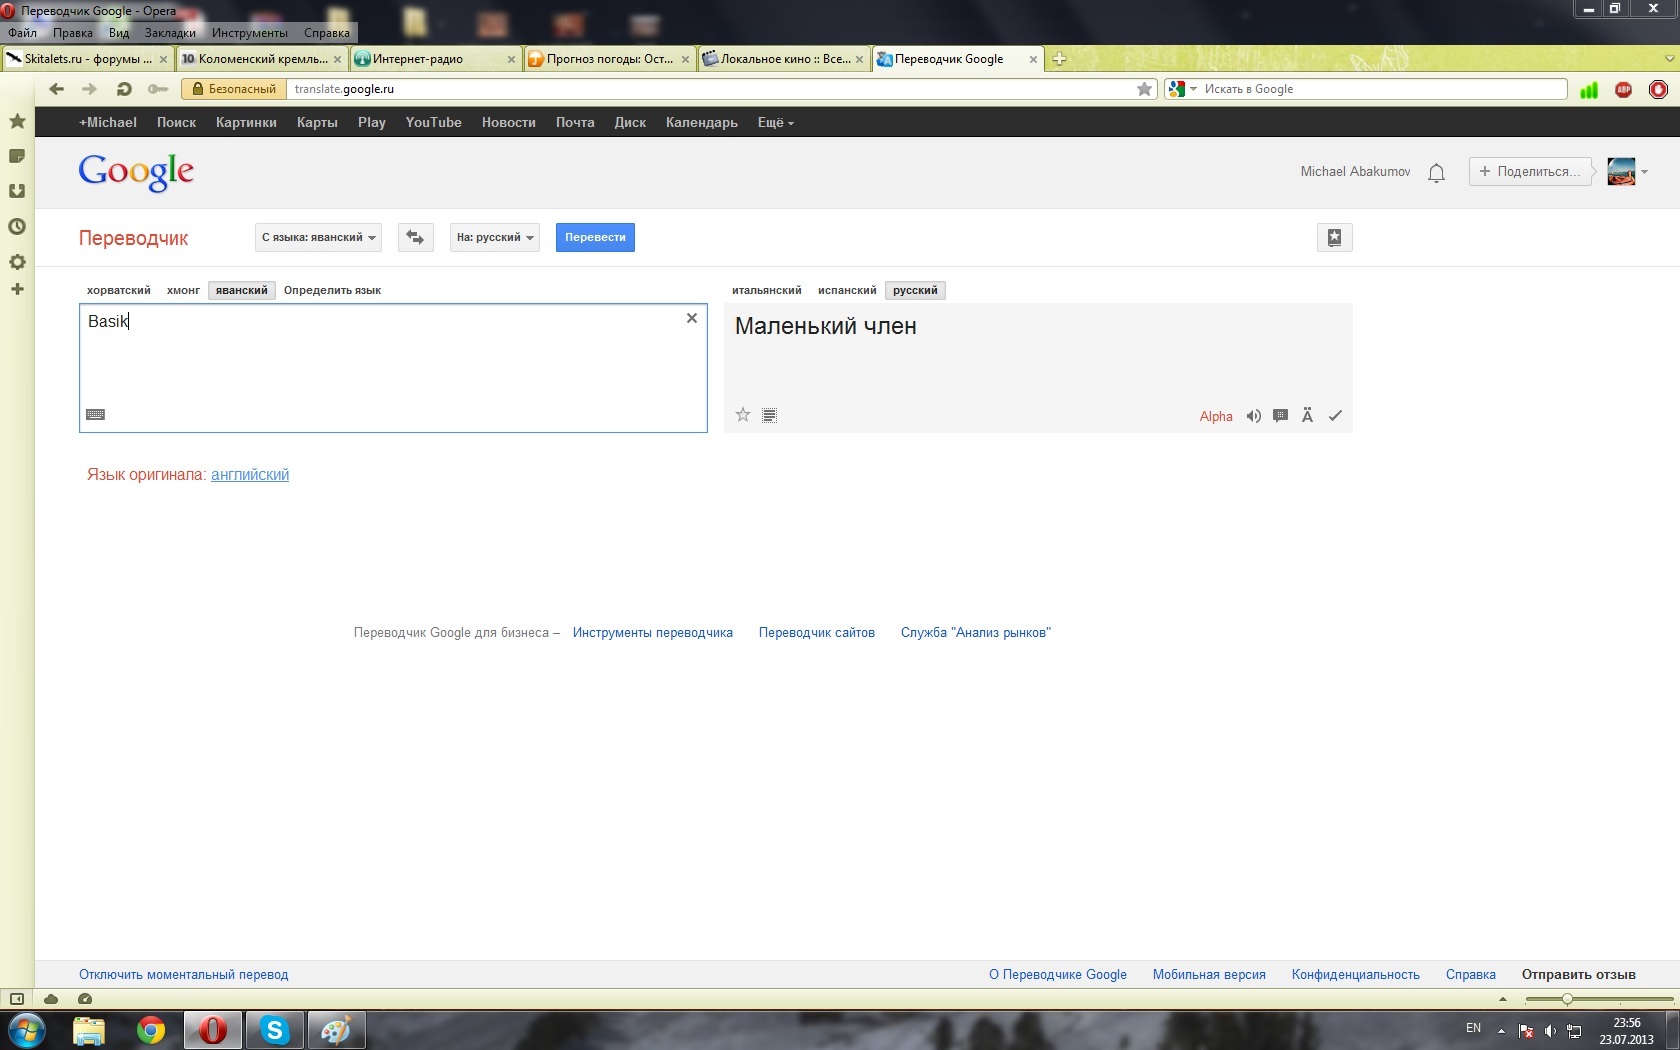Switch to the Skitalets.ru forum tab
1680x1050 pixels.
[x=87, y=59]
